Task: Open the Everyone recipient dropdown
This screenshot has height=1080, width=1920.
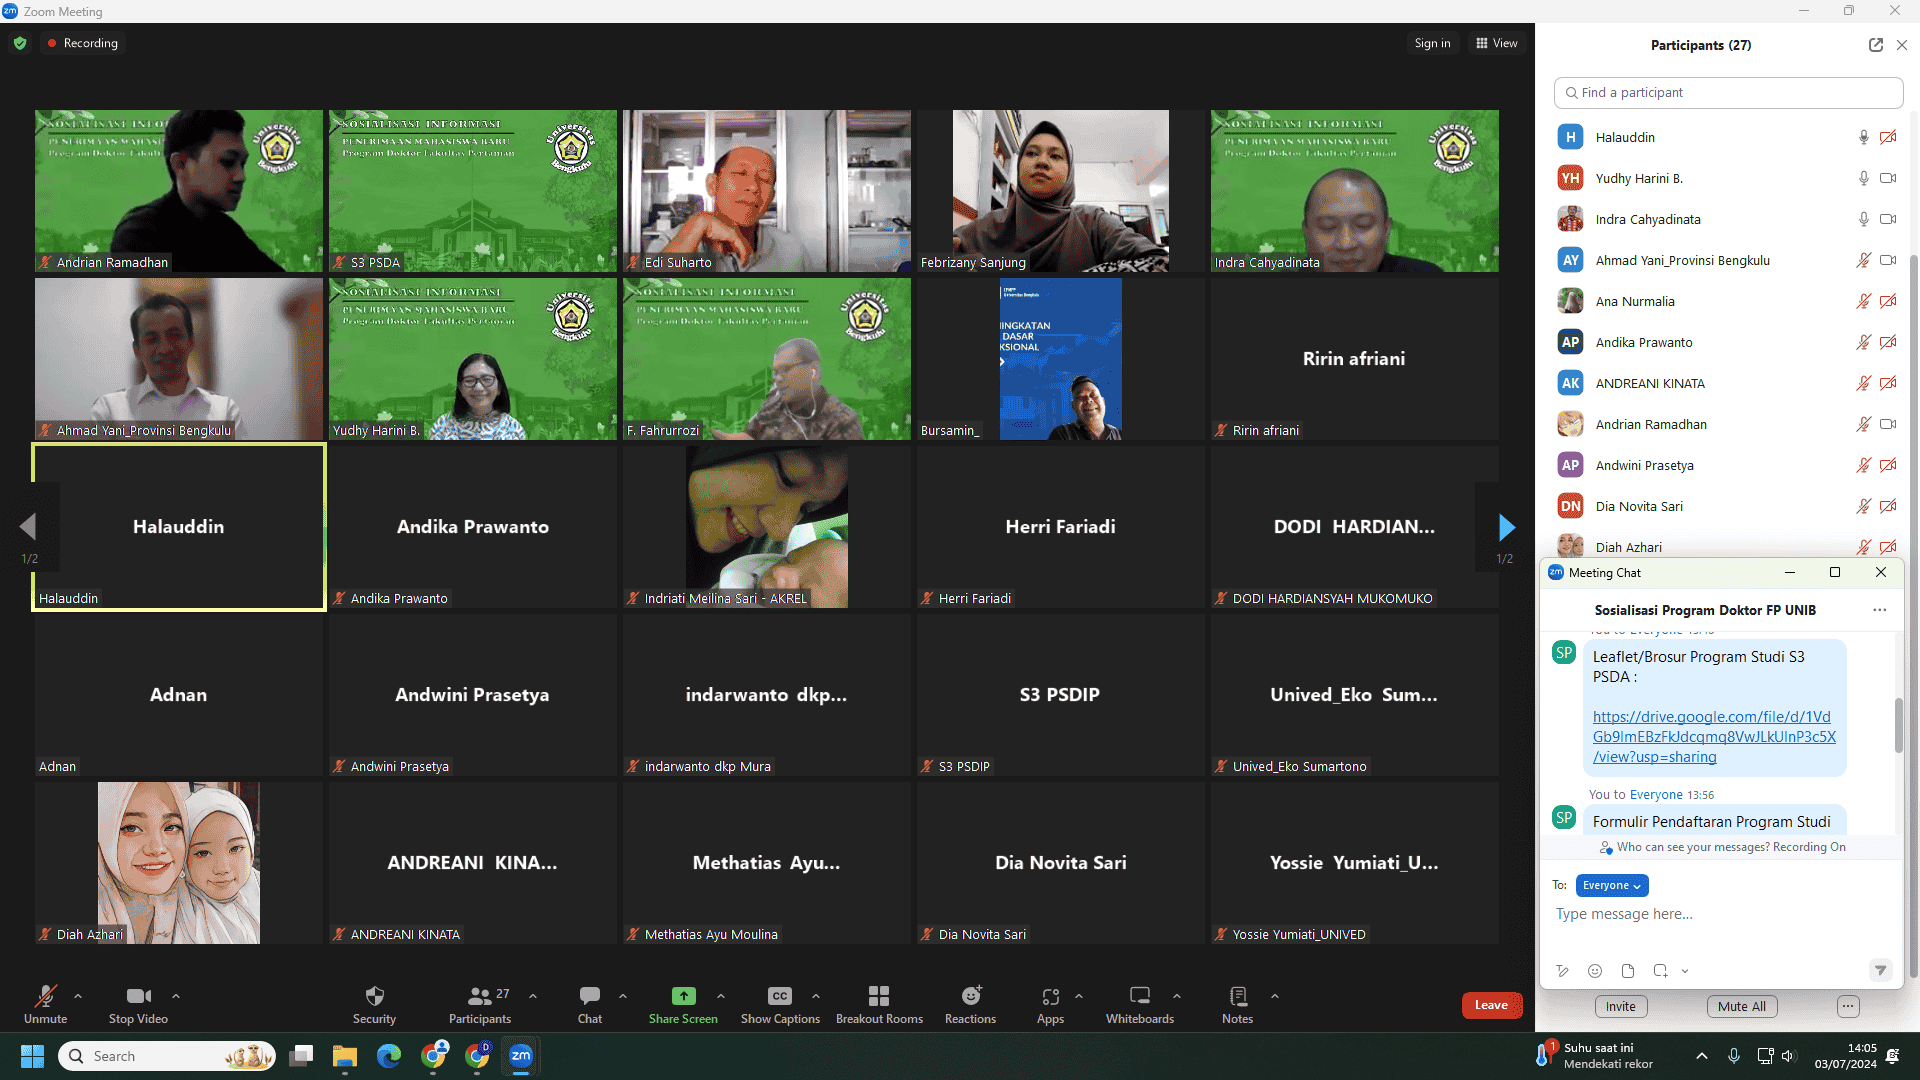Action: click(1612, 885)
